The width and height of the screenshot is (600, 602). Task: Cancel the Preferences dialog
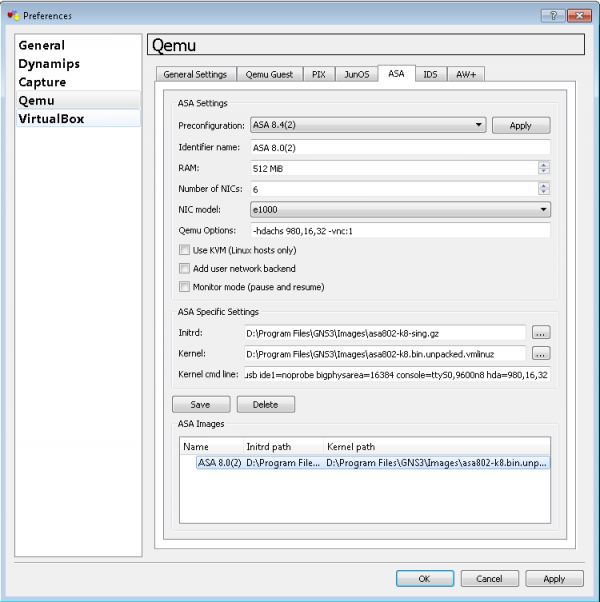tap(489, 579)
